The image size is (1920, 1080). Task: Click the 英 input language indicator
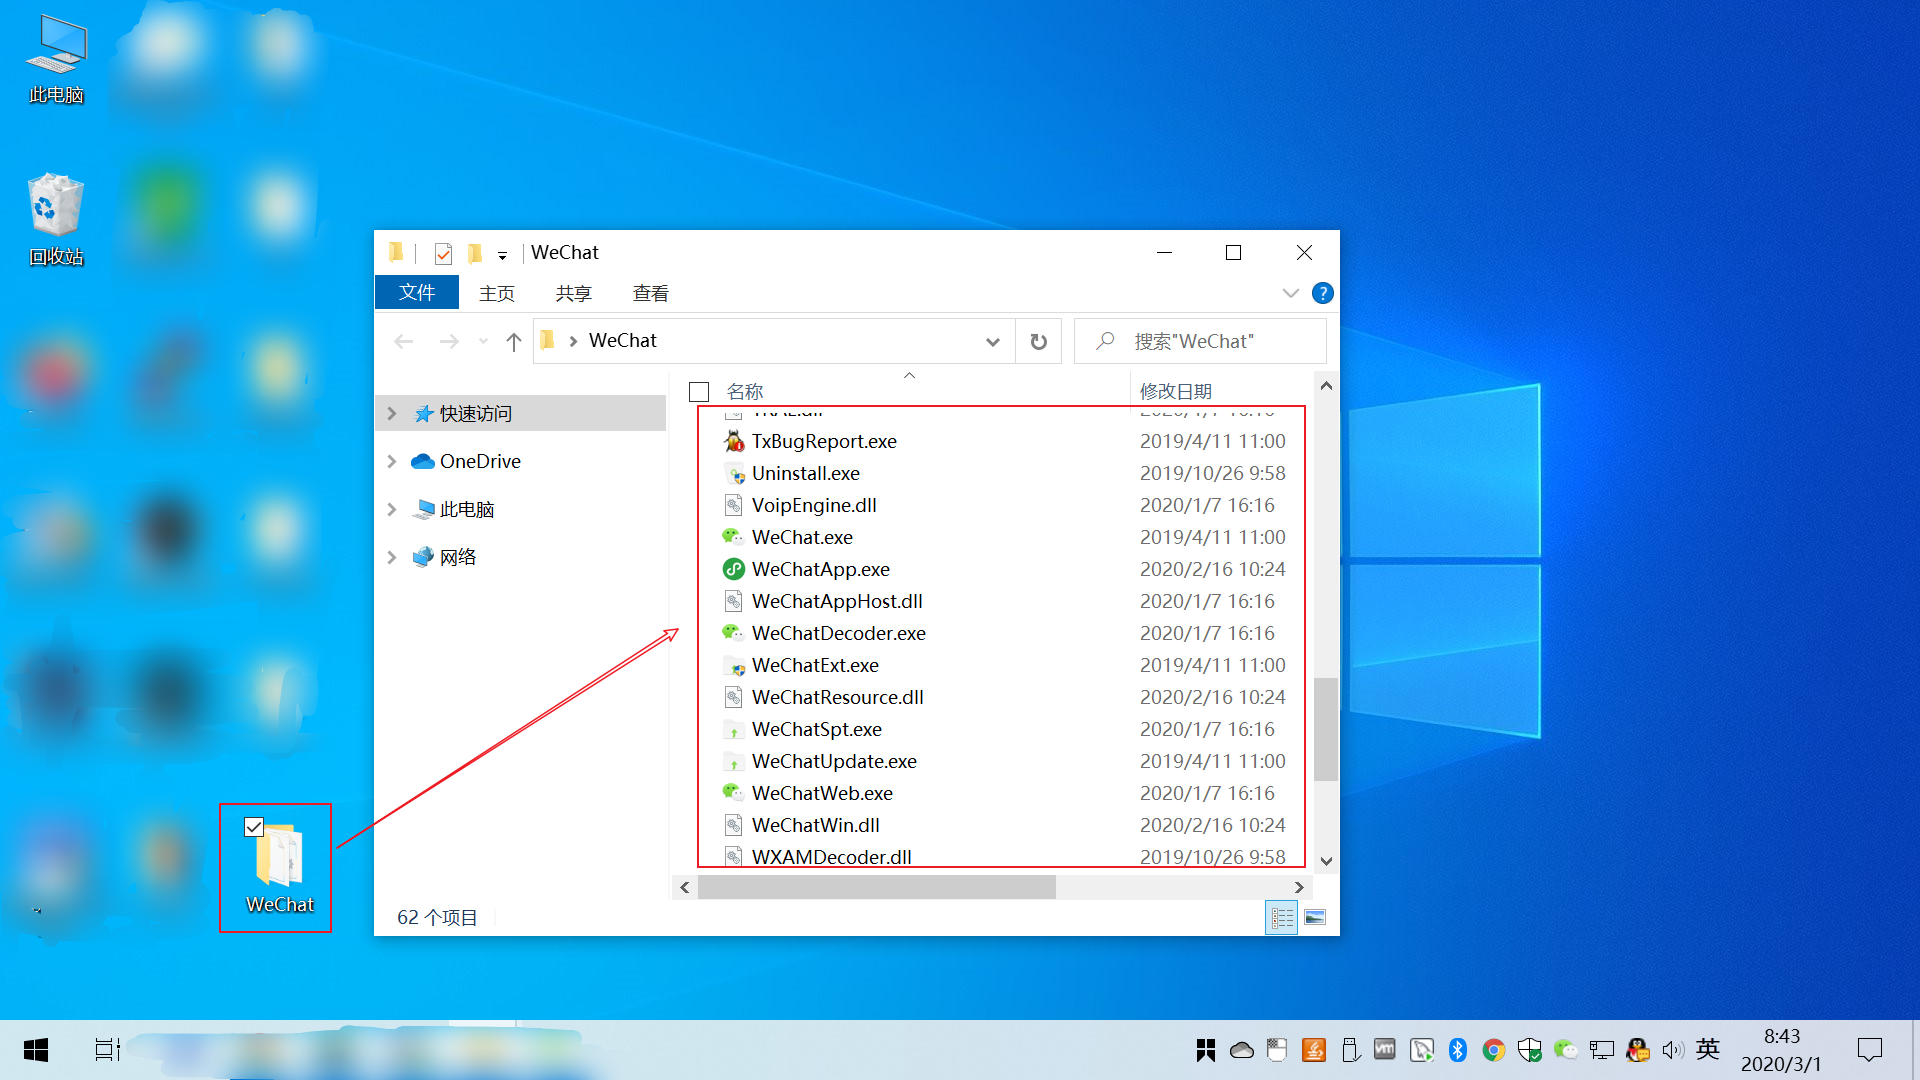click(x=1708, y=1050)
